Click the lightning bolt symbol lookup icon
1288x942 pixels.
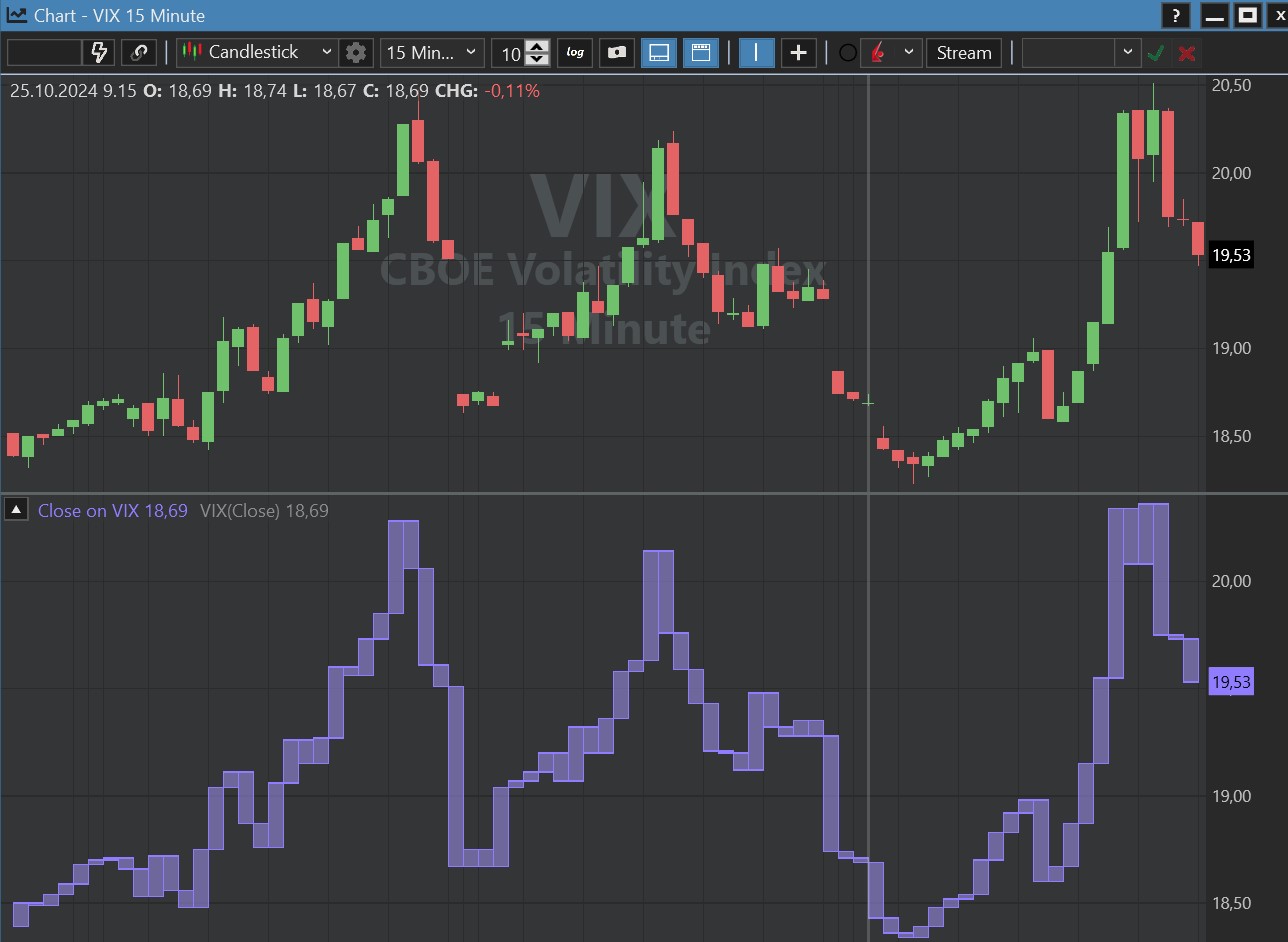(x=99, y=52)
